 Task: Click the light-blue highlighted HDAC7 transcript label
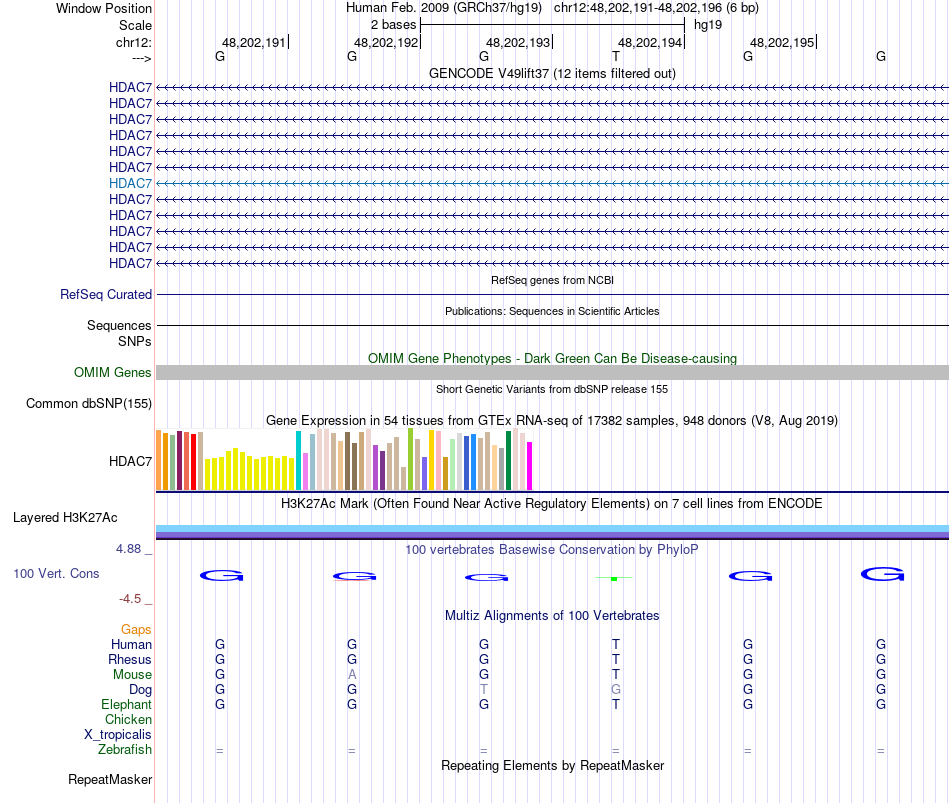click(x=130, y=184)
